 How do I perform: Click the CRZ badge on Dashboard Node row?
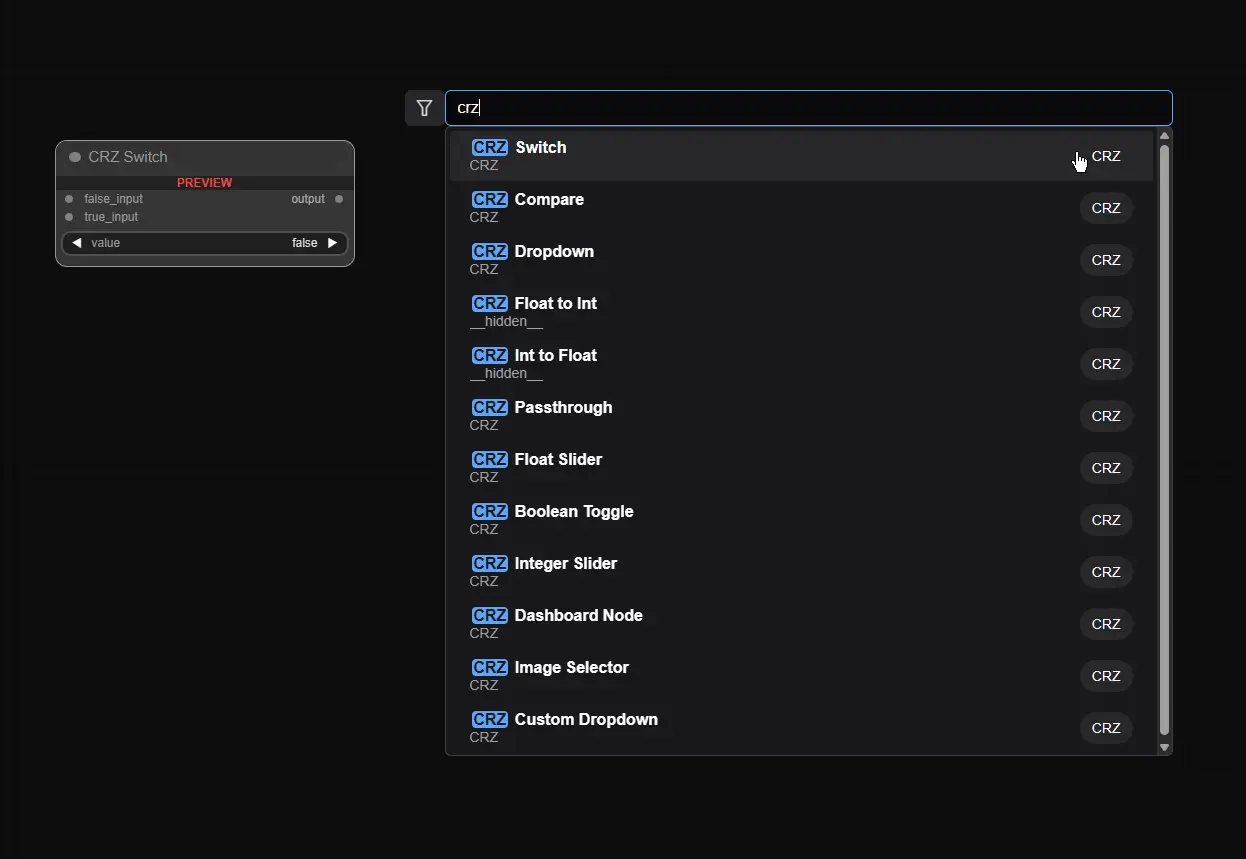tap(1105, 624)
